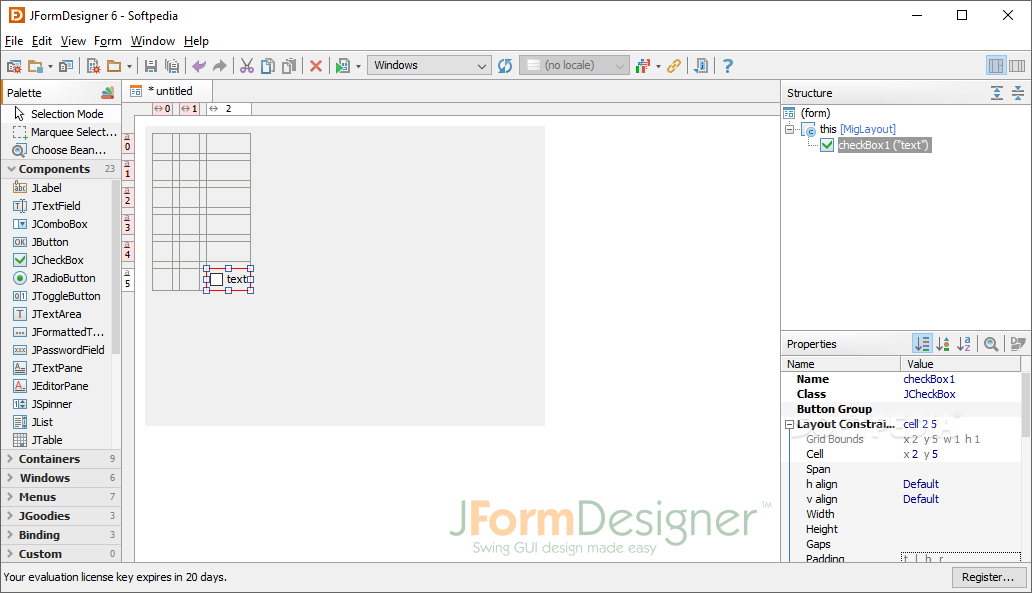Open the (no locale) dropdown
The height and width of the screenshot is (593, 1032).
pyautogui.click(x=573, y=65)
